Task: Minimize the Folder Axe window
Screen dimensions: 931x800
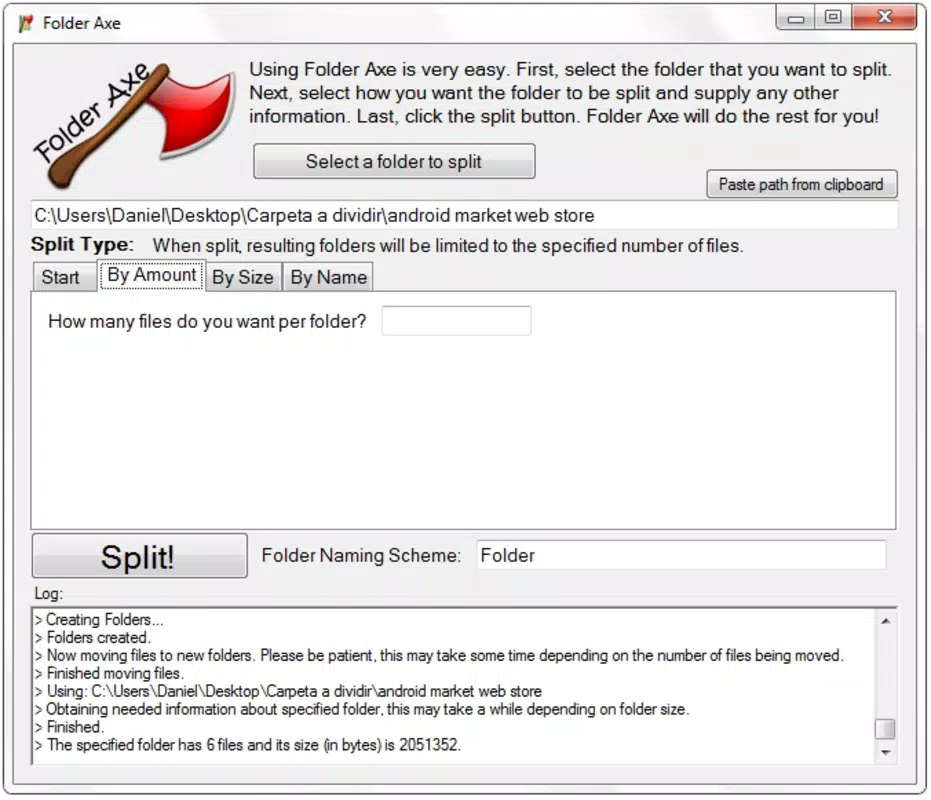Action: (x=796, y=18)
